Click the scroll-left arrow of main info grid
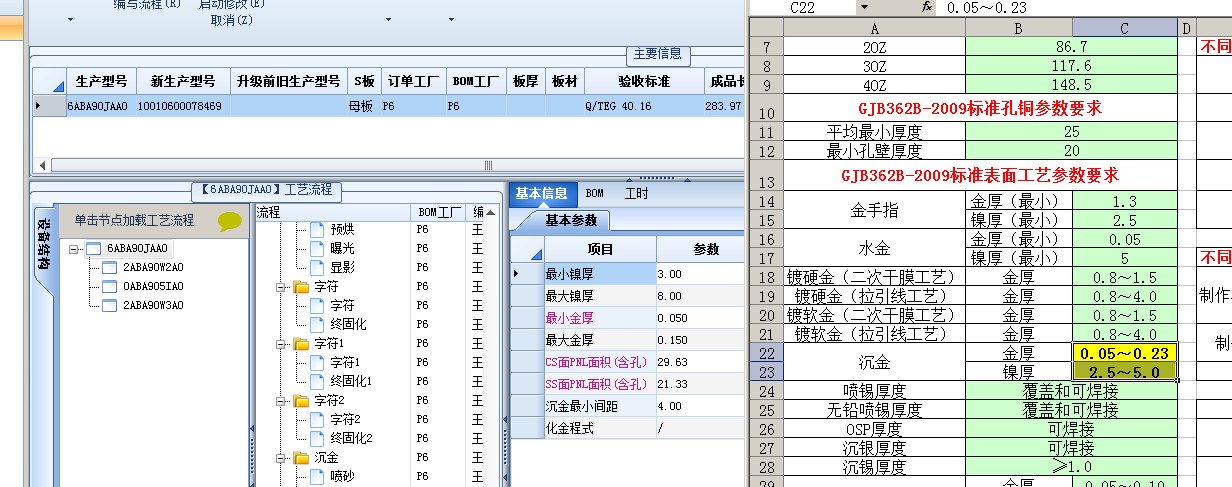Viewport: 1232px width, 487px height. pos(40,165)
